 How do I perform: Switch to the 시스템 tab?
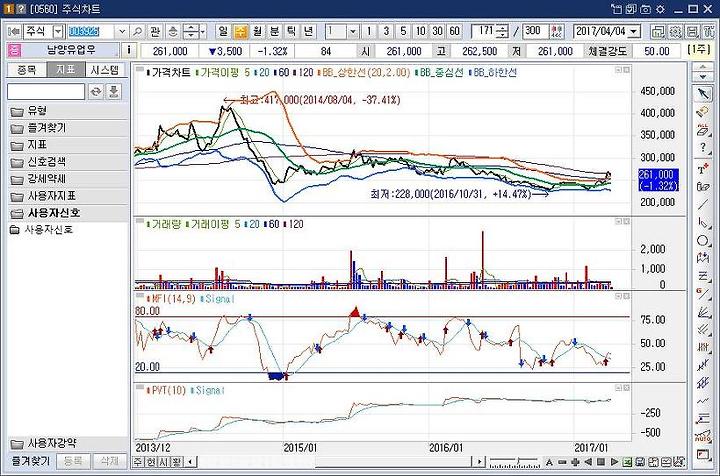(105, 70)
